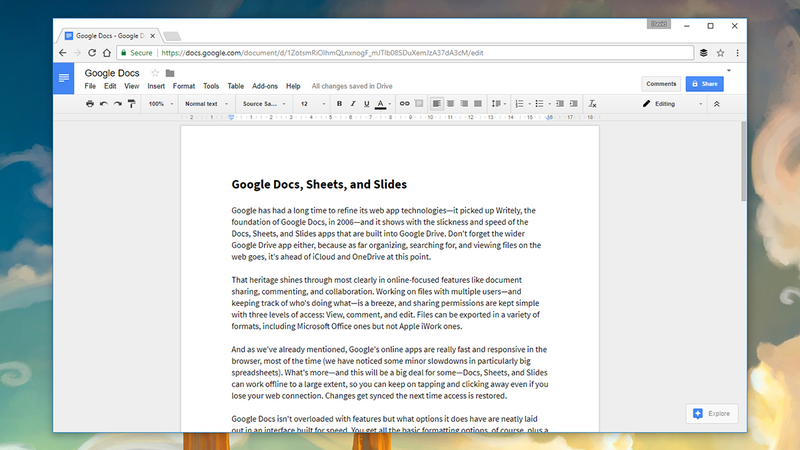Click the Comments button
This screenshot has height=450, width=800.
tap(661, 84)
